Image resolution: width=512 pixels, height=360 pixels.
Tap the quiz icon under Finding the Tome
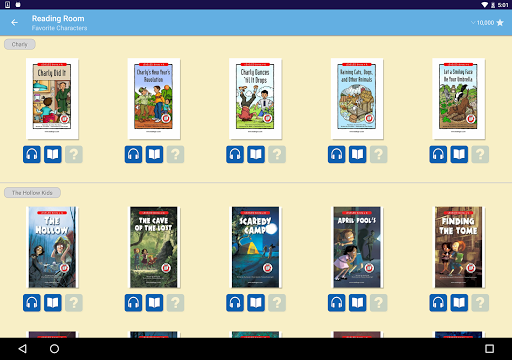[x=480, y=303]
